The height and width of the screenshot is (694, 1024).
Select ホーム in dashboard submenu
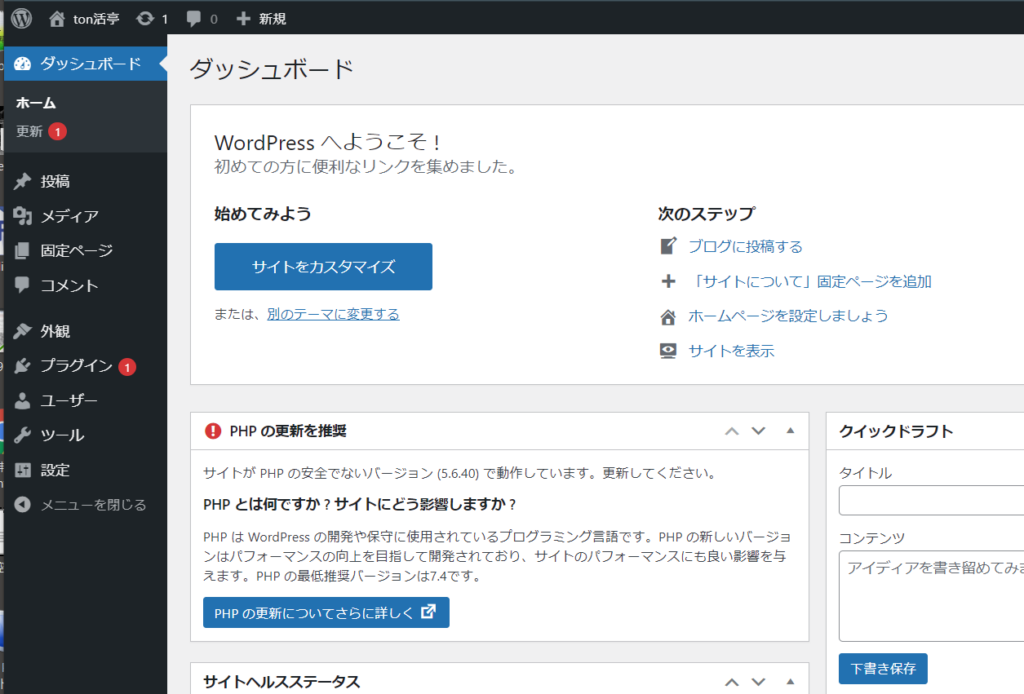[36, 103]
